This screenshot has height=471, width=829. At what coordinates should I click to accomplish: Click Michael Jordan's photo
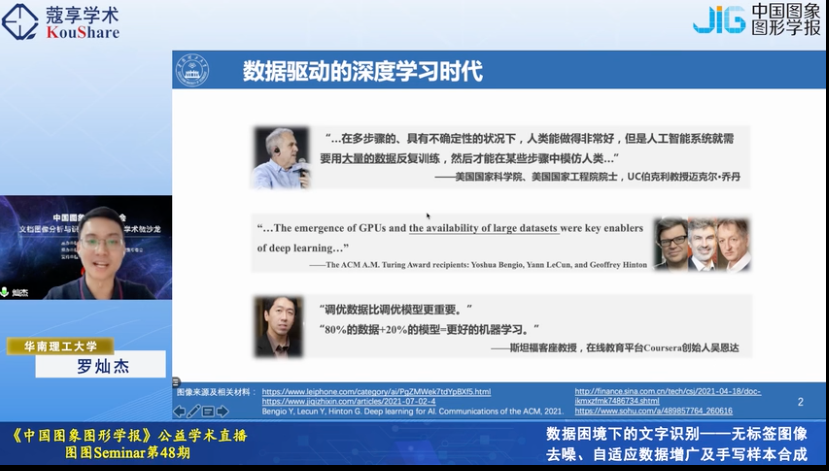[x=281, y=158]
